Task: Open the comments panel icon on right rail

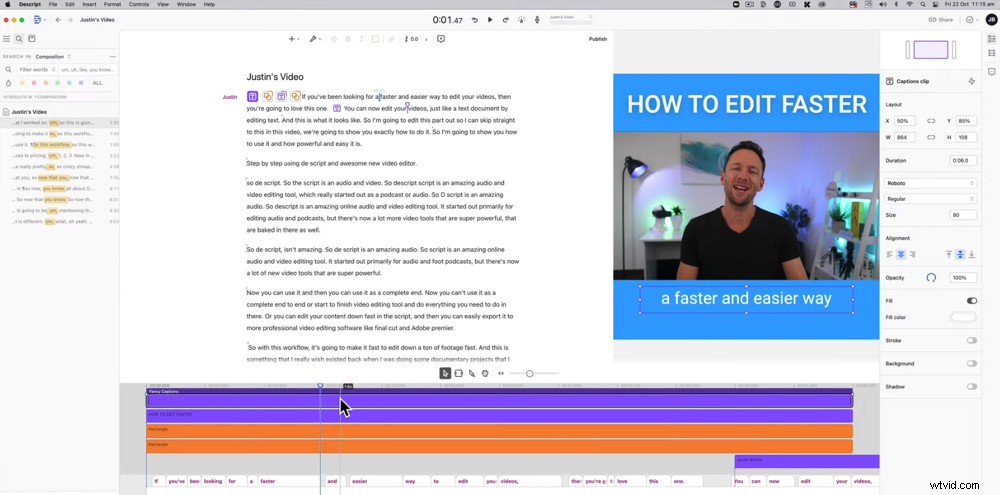Action: point(991,71)
